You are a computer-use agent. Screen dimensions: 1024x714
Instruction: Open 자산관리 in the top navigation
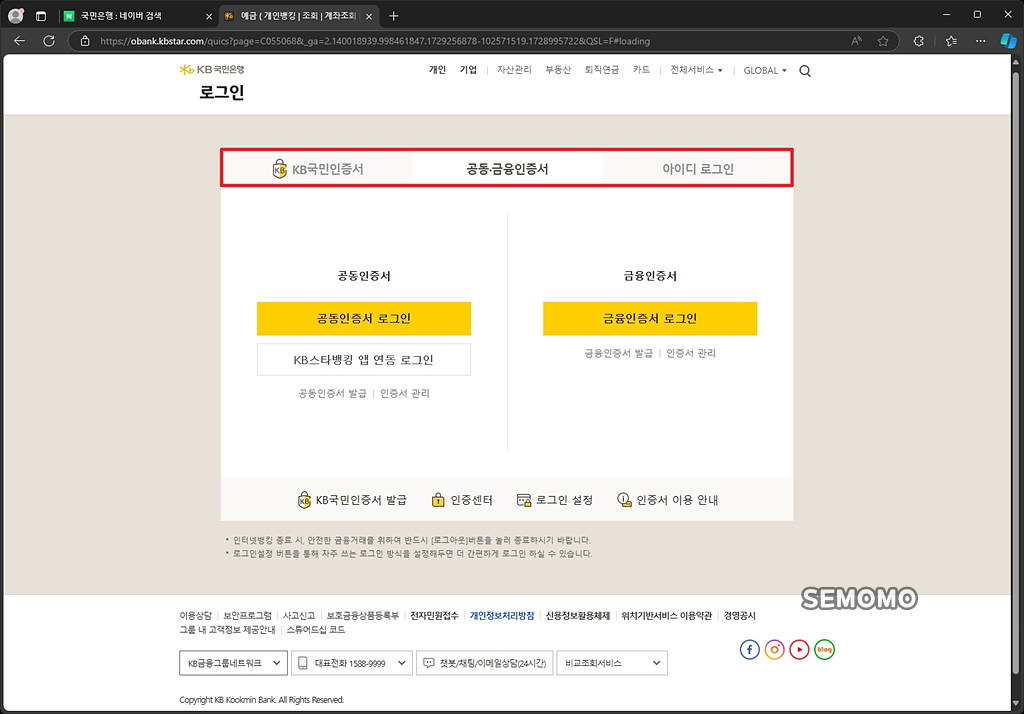(x=514, y=70)
